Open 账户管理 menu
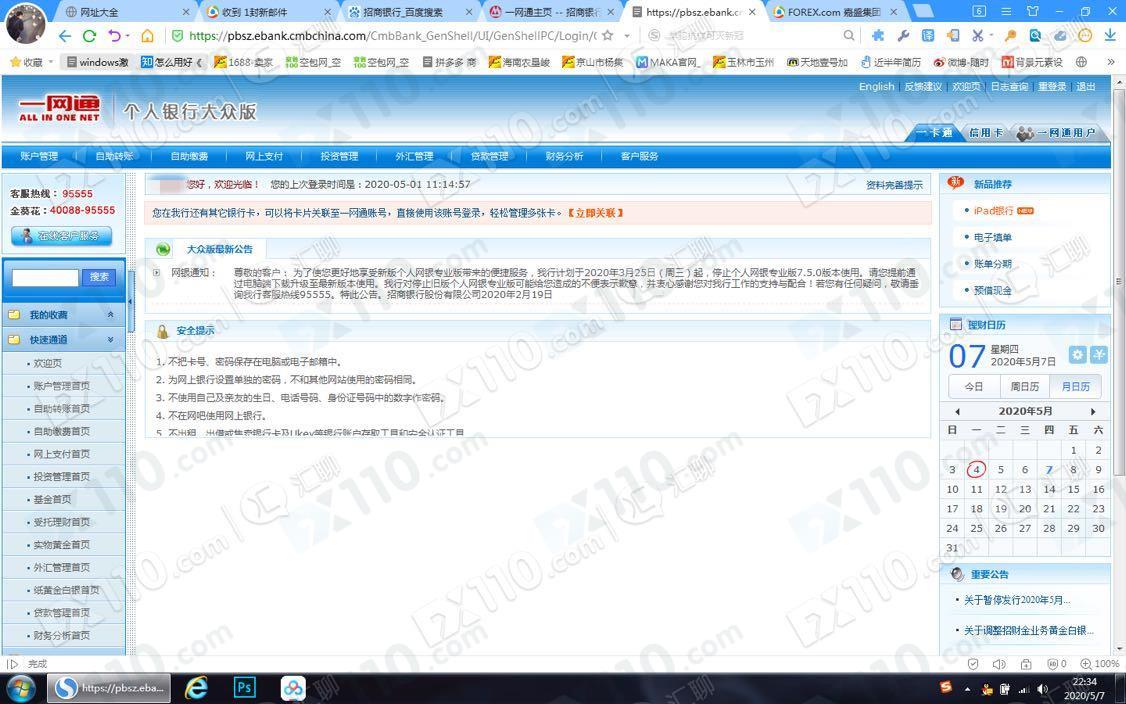Viewport: 1126px width, 704px height. [x=39, y=156]
